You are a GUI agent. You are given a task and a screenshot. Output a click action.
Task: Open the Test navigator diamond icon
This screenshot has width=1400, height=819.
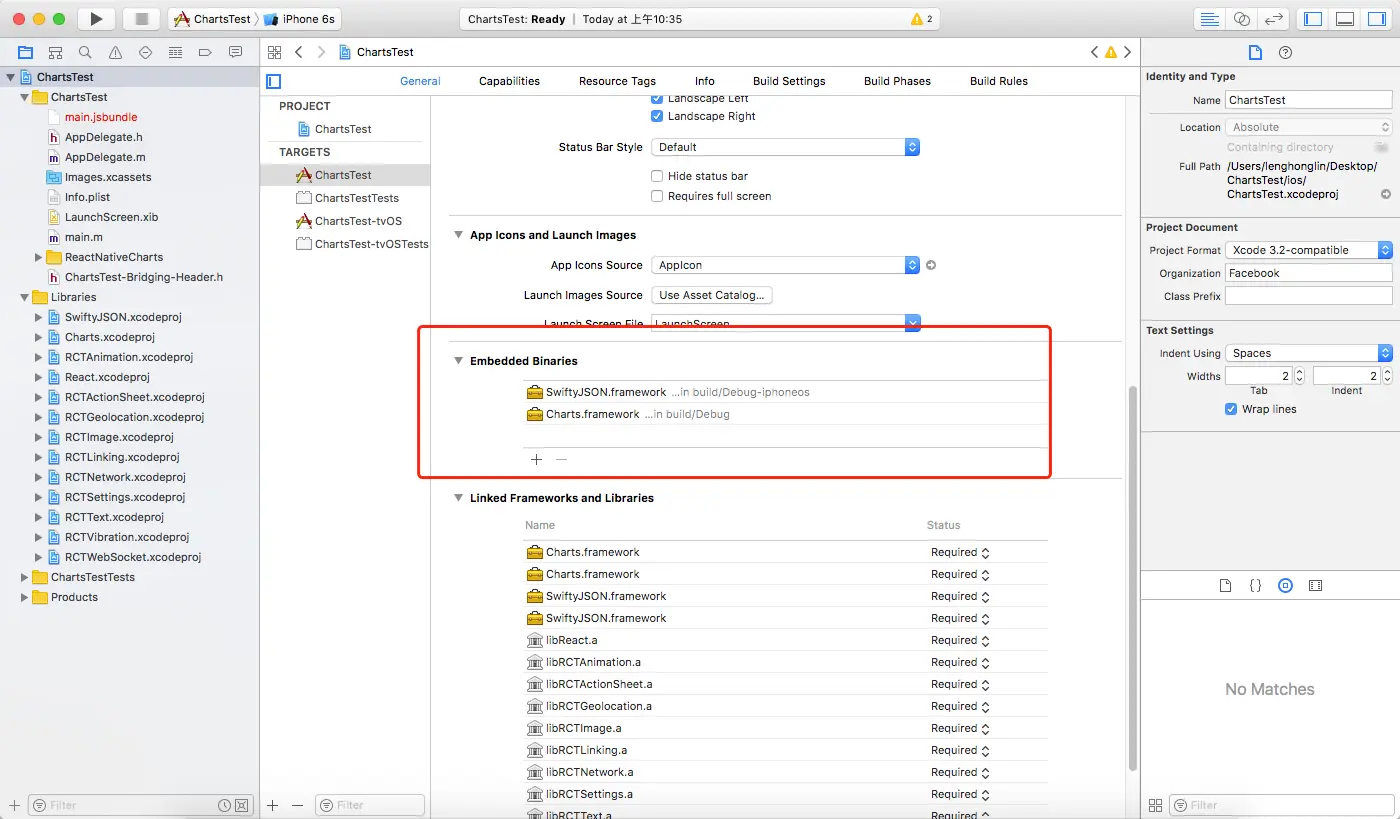[x=146, y=52]
